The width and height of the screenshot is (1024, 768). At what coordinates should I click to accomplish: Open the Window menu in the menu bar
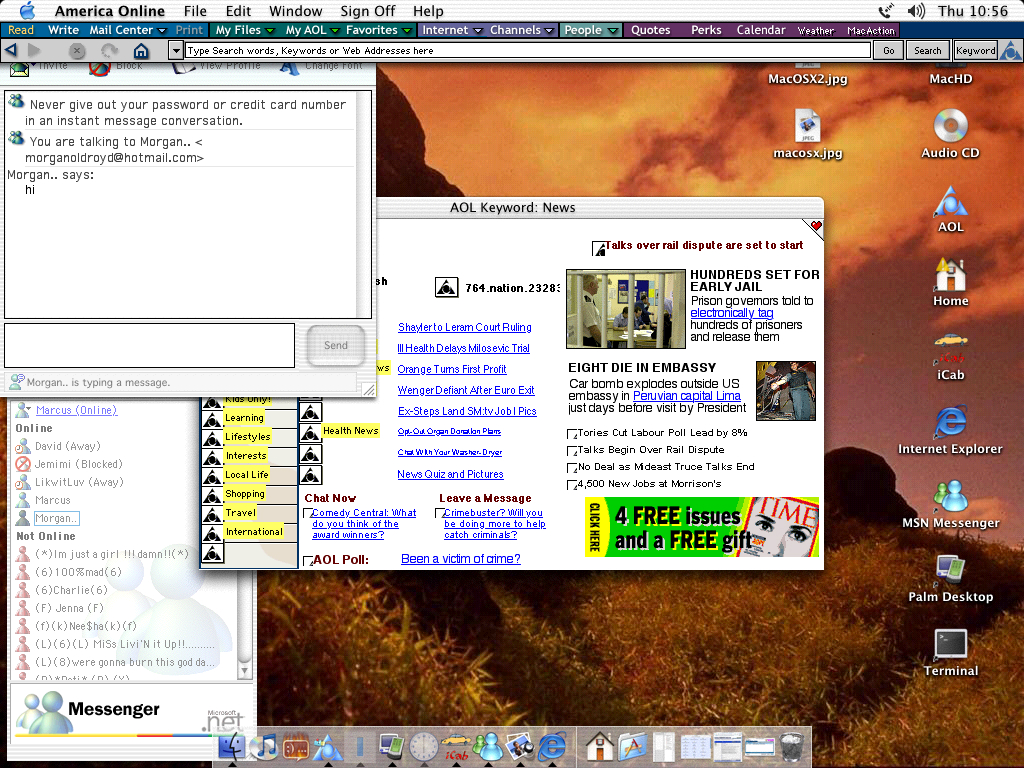click(x=295, y=11)
